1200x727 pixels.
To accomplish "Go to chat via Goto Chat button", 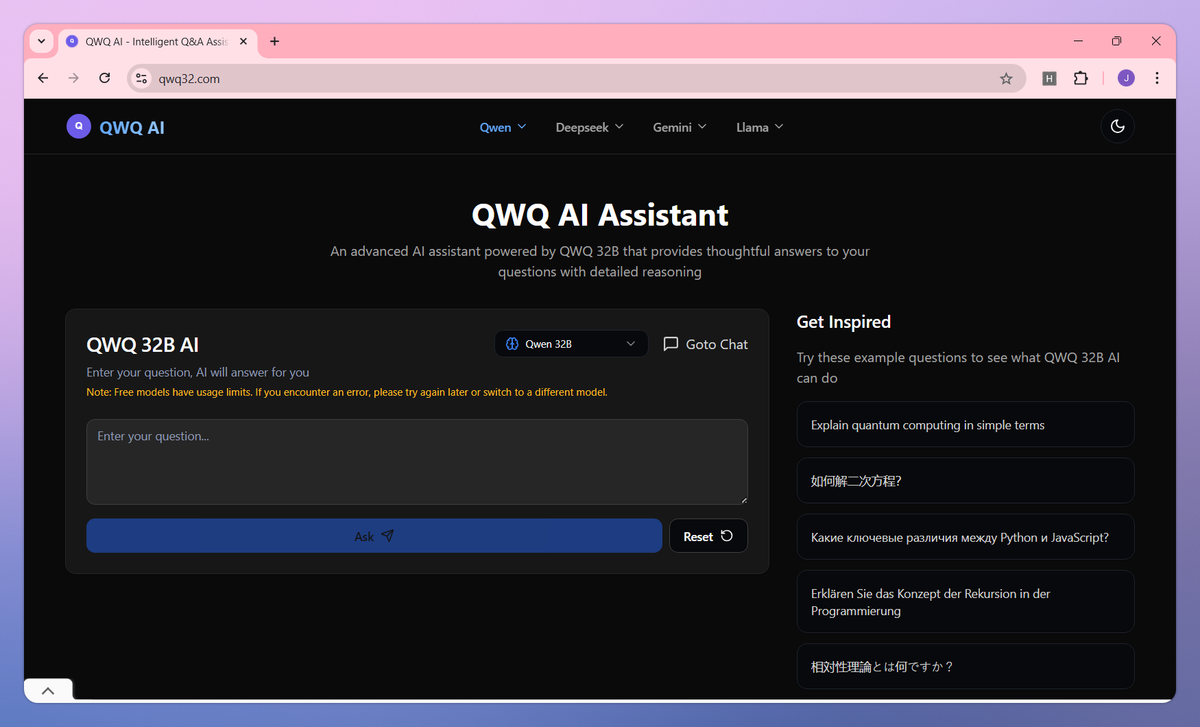I will [705, 344].
